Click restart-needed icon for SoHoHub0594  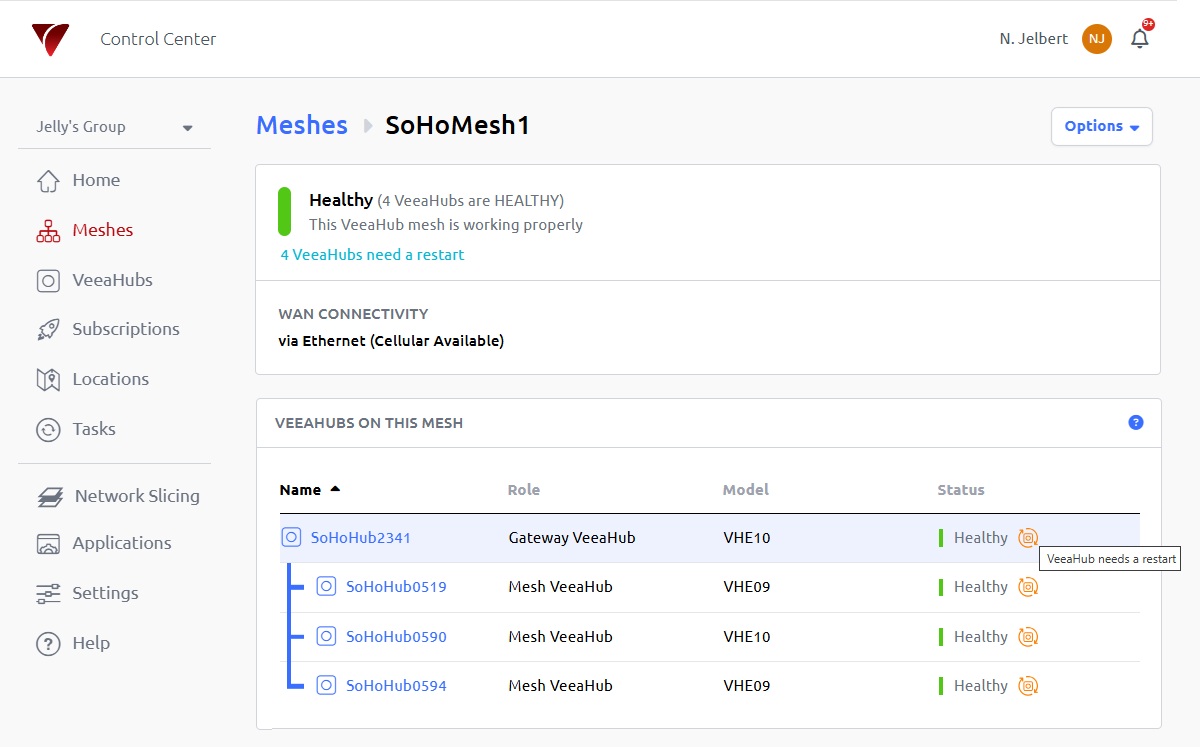[1028, 686]
